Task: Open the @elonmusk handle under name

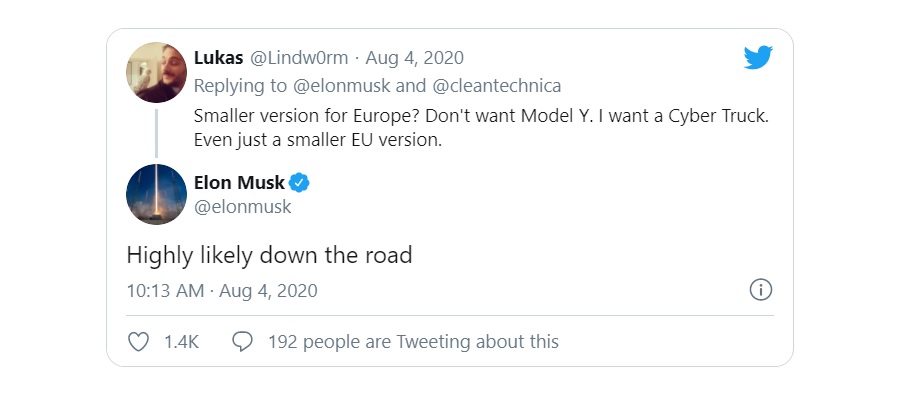Action: 242,207
